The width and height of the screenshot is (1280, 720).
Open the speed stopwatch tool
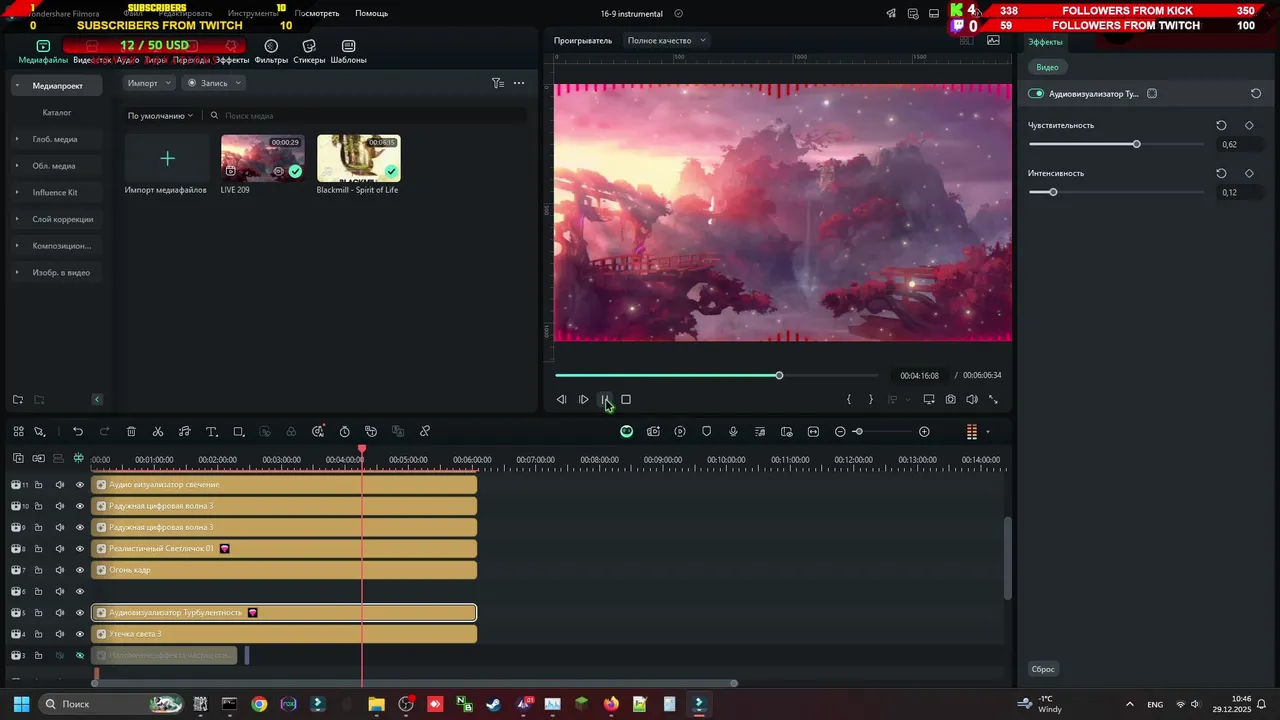click(x=345, y=432)
